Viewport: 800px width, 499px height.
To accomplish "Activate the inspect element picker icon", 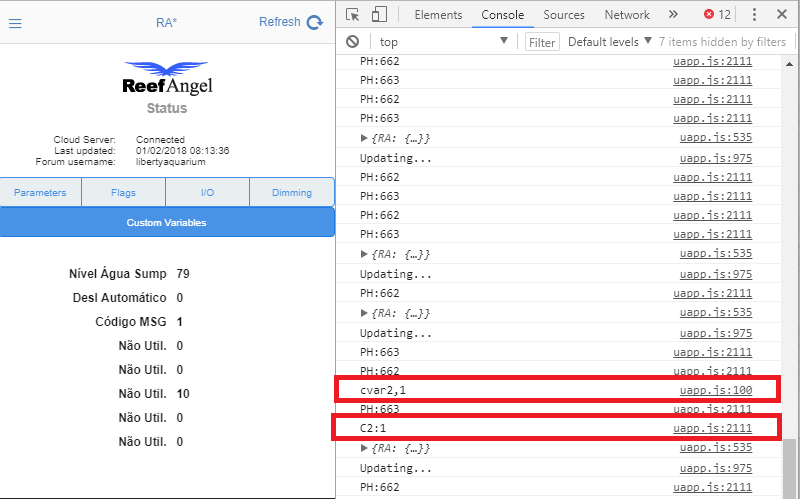I will (353, 15).
